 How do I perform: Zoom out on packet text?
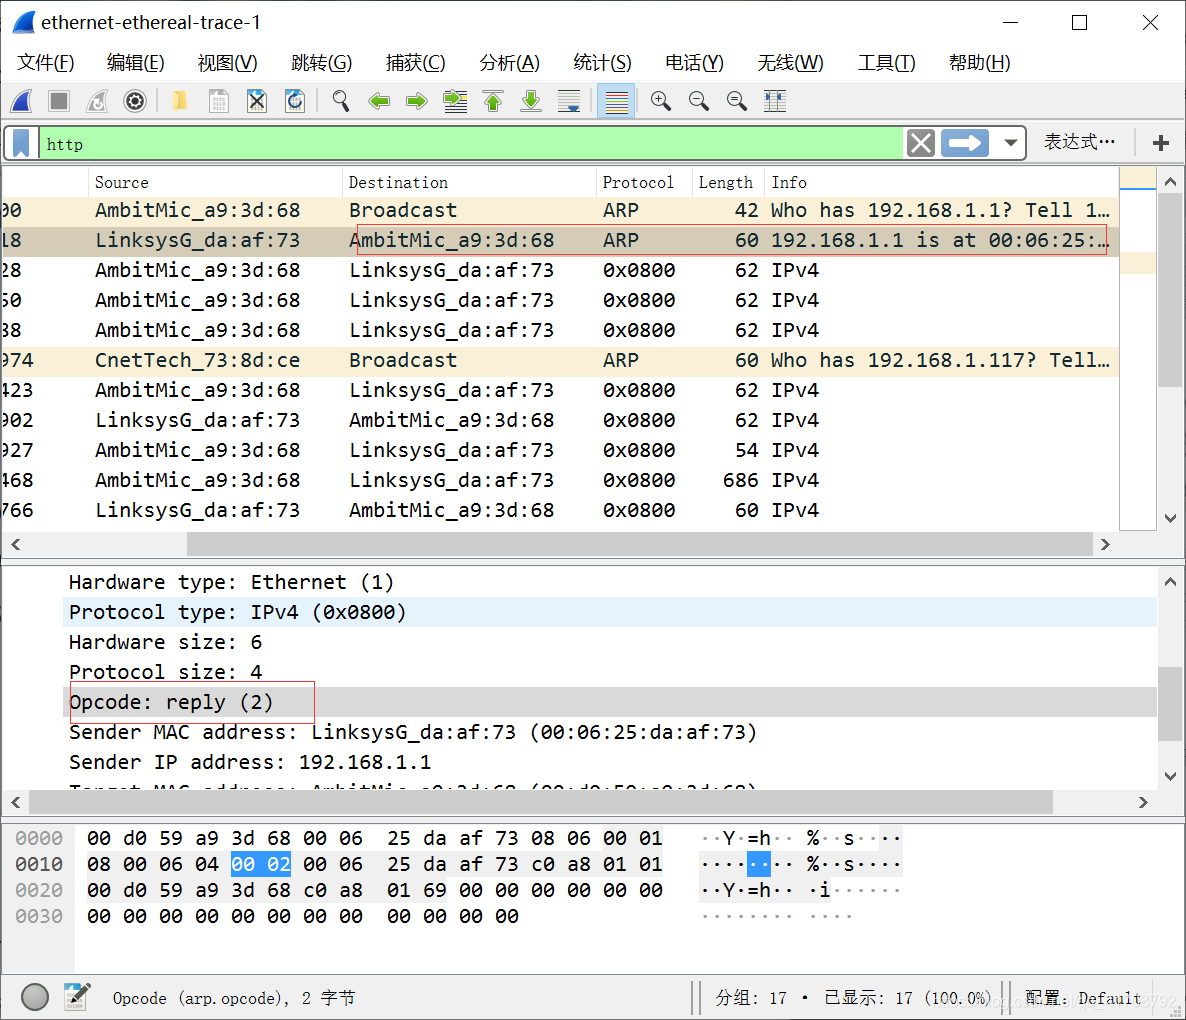pos(699,101)
